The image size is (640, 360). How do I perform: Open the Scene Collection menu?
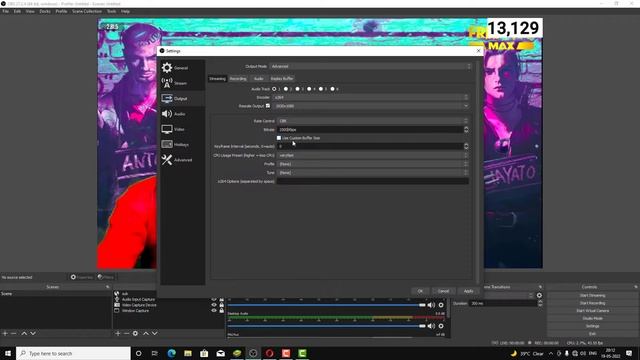[87, 11]
